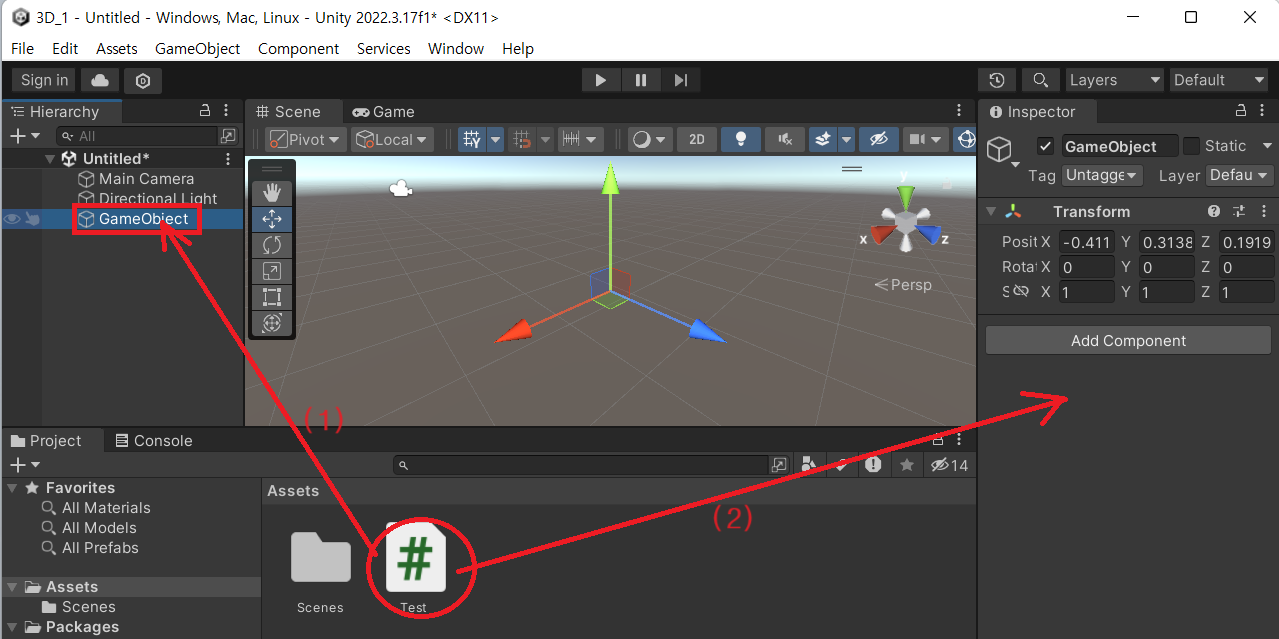Open Pivot handle position dropdown
1279x639 pixels.
point(306,140)
